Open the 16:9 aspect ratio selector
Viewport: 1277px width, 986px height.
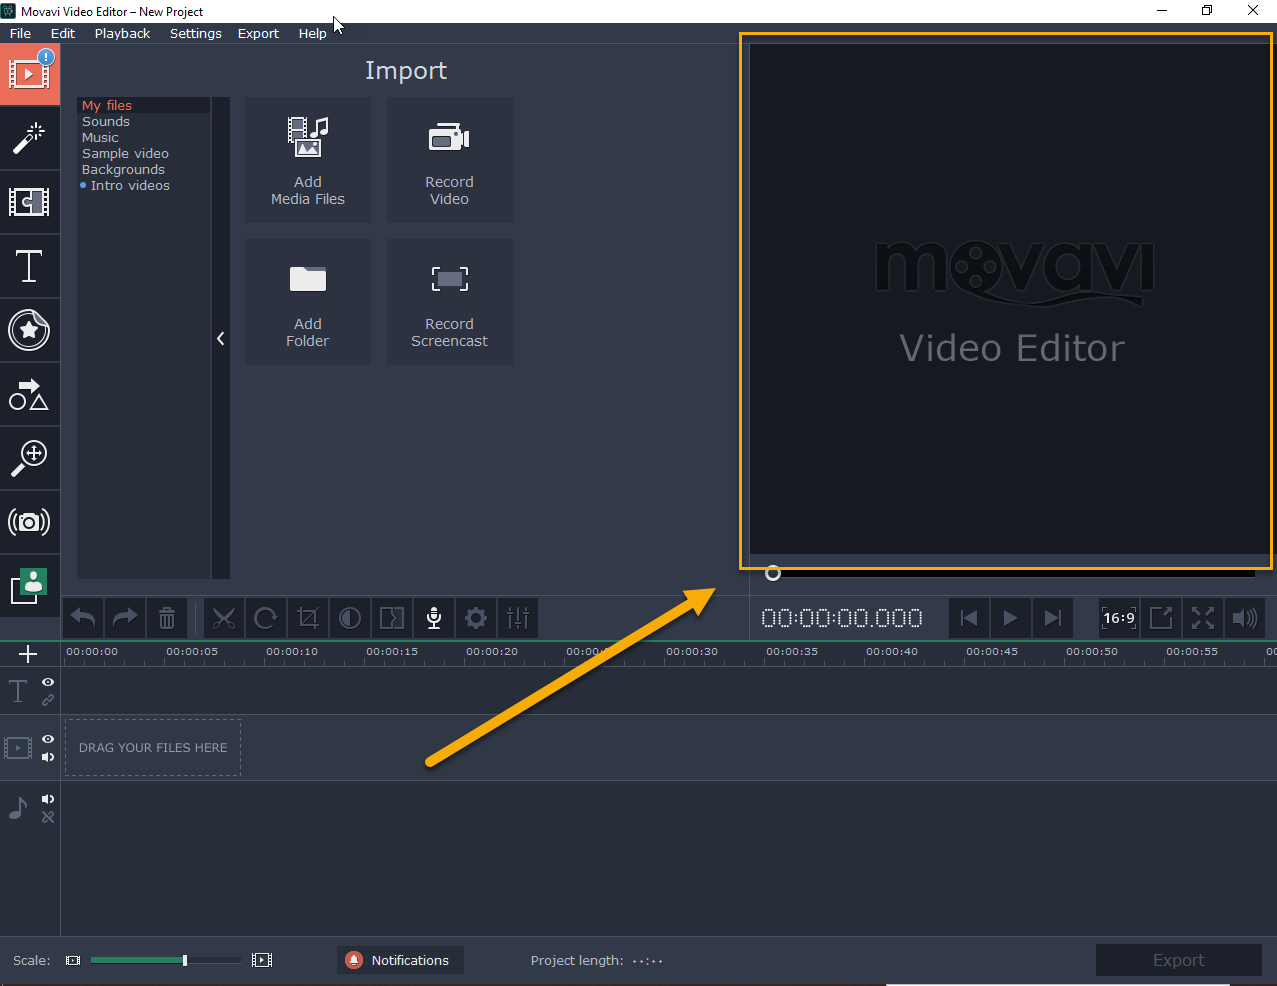tap(1118, 618)
